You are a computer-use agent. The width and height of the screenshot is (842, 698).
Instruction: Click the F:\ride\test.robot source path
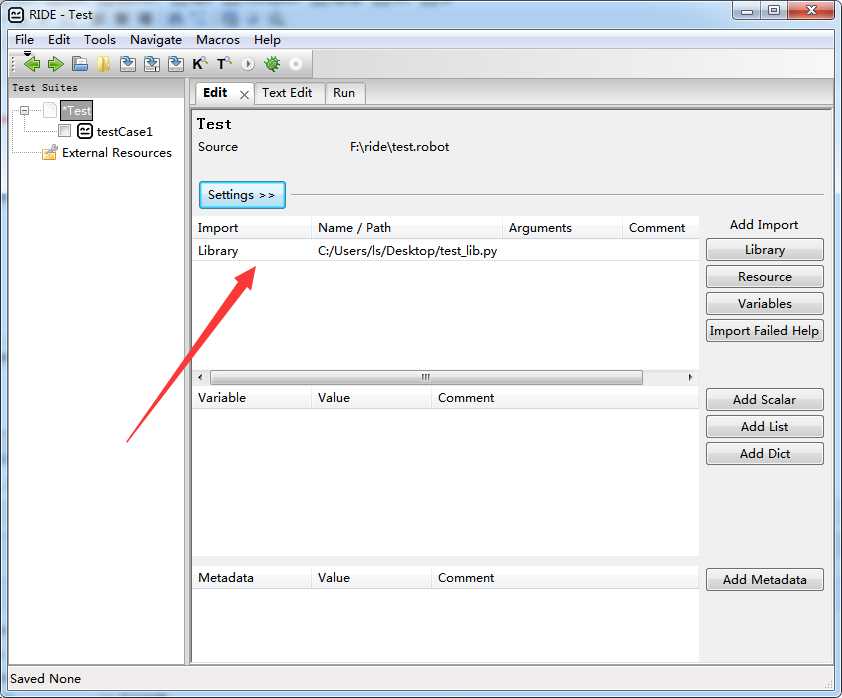[400, 147]
